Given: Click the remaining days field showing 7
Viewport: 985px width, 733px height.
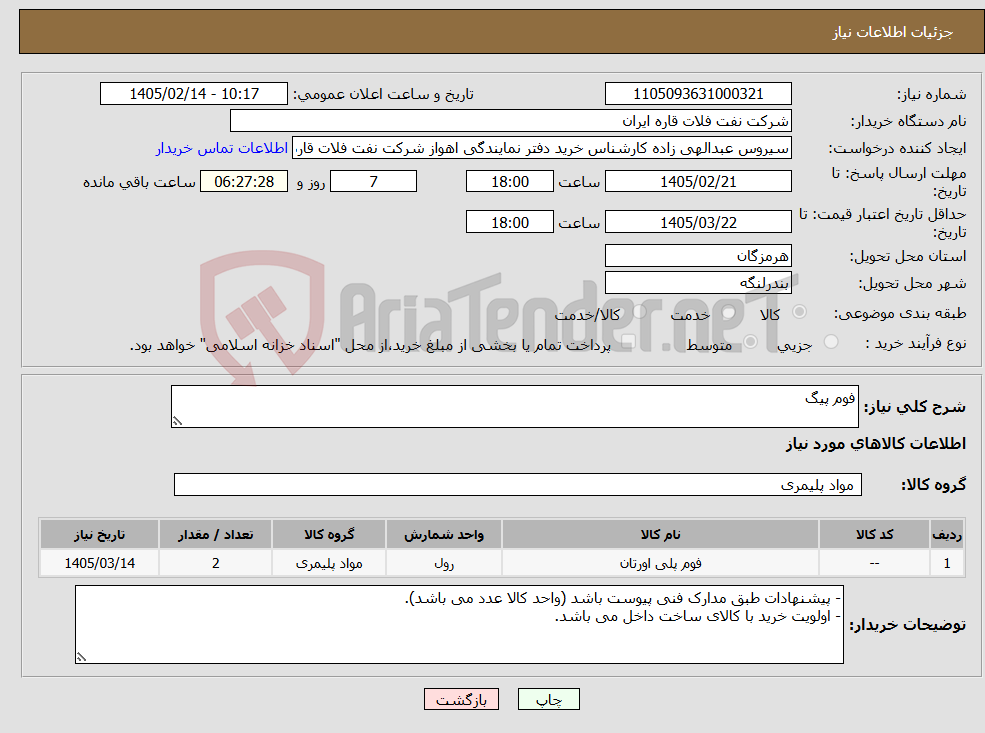Looking at the screenshot, I should [x=373, y=182].
